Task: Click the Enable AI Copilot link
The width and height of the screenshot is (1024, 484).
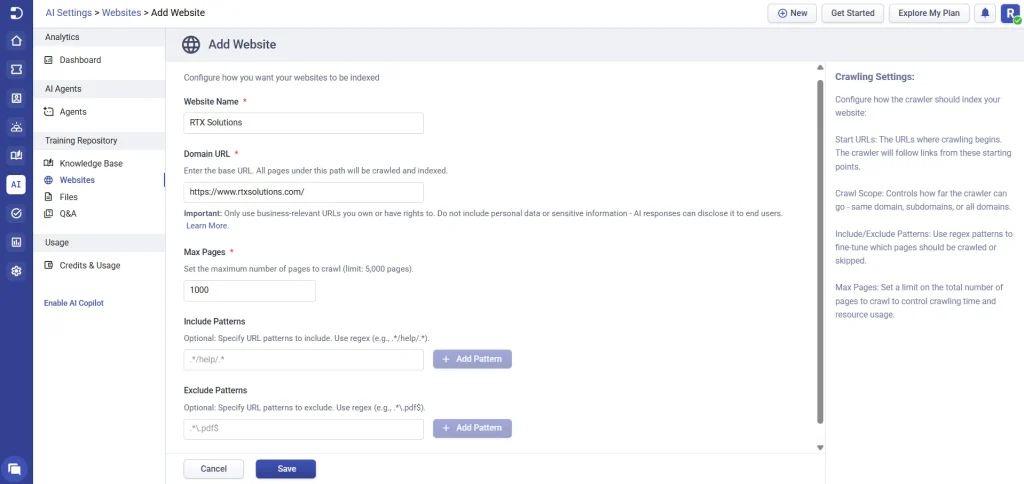Action: (74, 303)
